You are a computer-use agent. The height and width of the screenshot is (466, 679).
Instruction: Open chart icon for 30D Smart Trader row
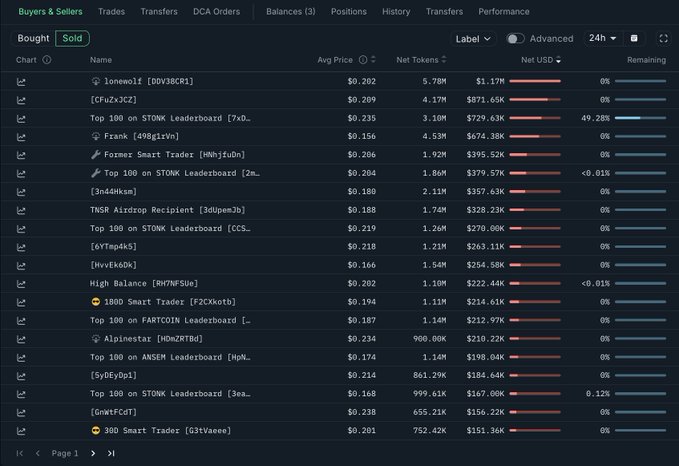point(21,431)
